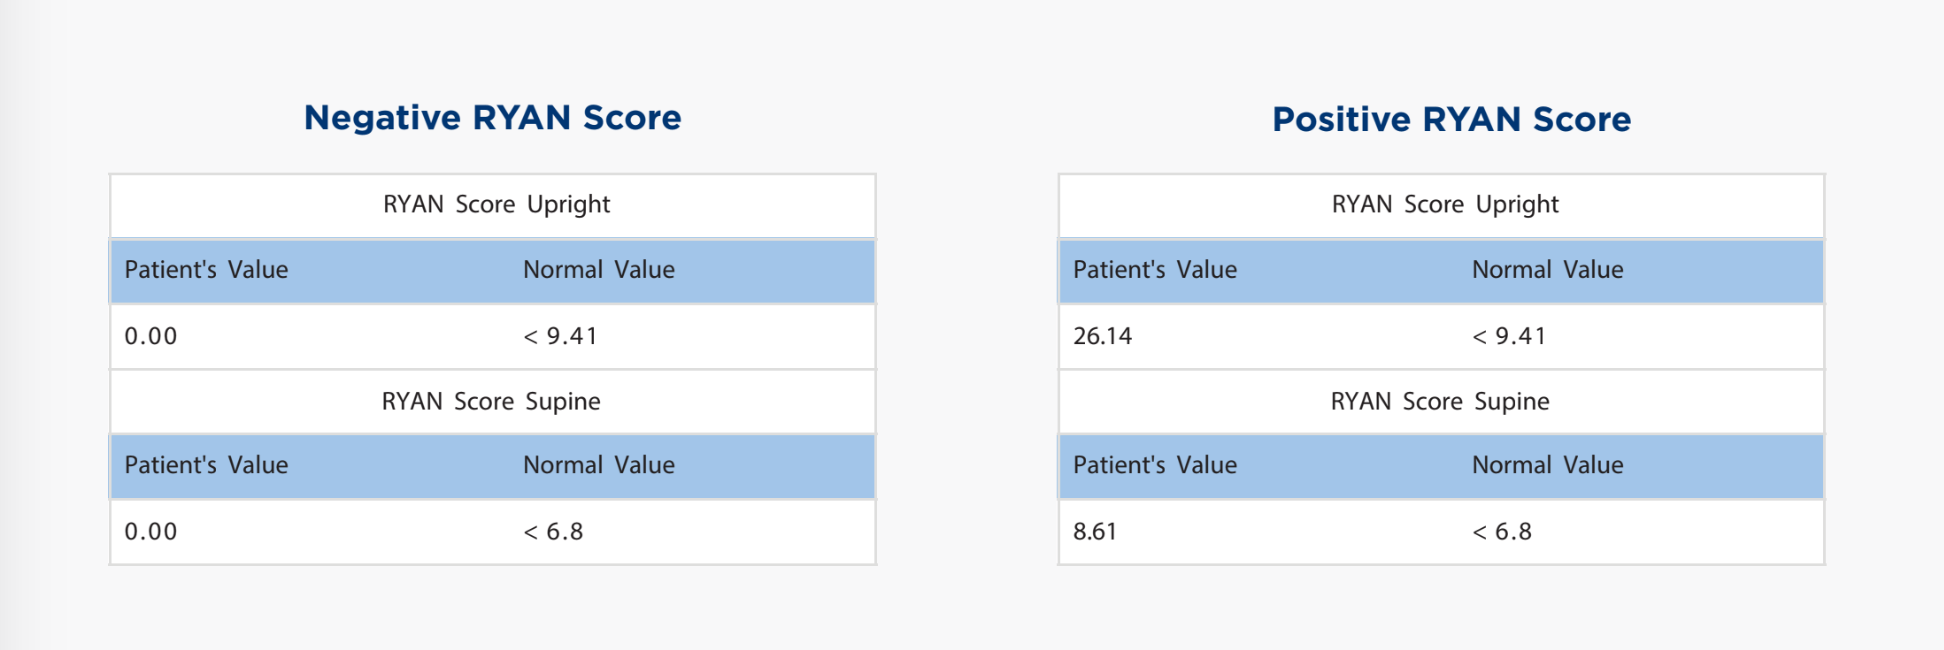Viewport: 1944px width, 650px height.
Task: Click upright Normal Value header in Positive table
Action: tap(1548, 270)
